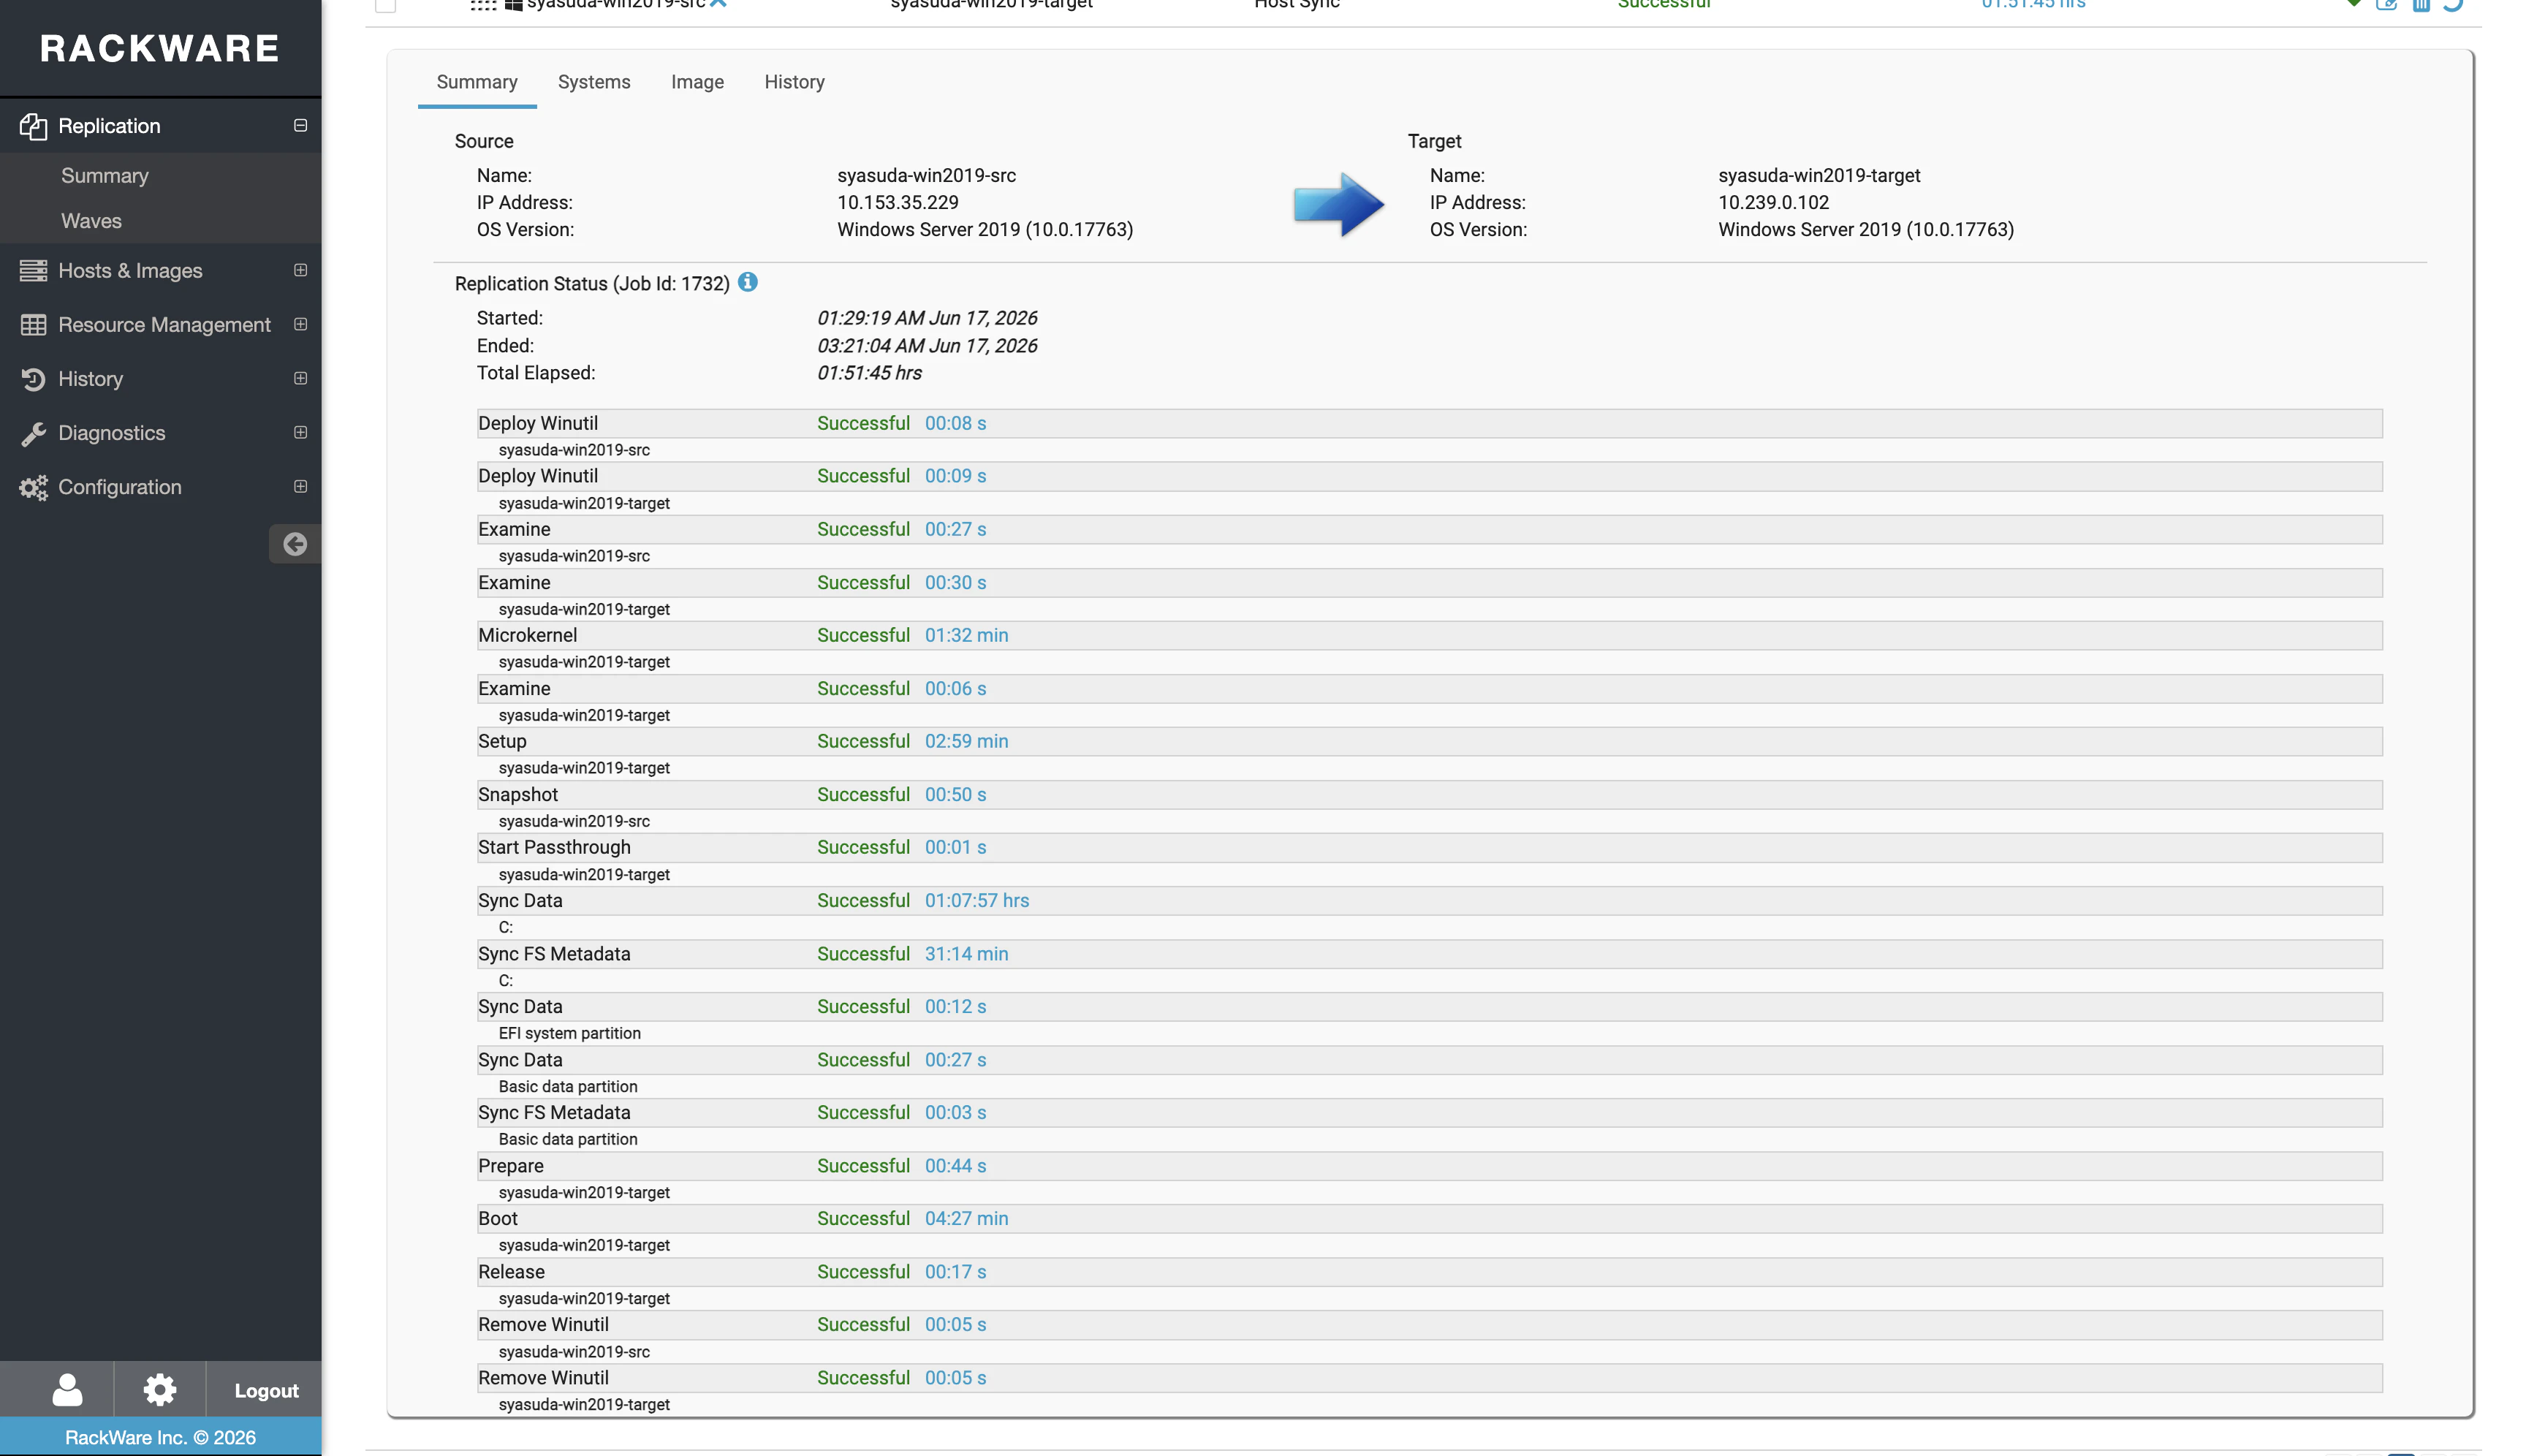The width and height of the screenshot is (2526, 1456).
Task: Click the target name value syasuda-win2019-target
Action: [1819, 175]
